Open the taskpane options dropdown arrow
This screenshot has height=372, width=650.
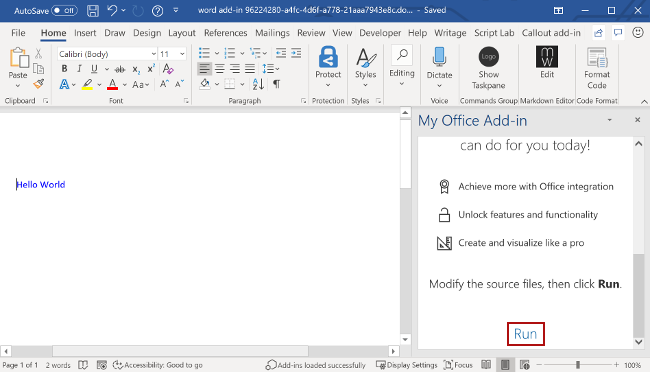609,120
